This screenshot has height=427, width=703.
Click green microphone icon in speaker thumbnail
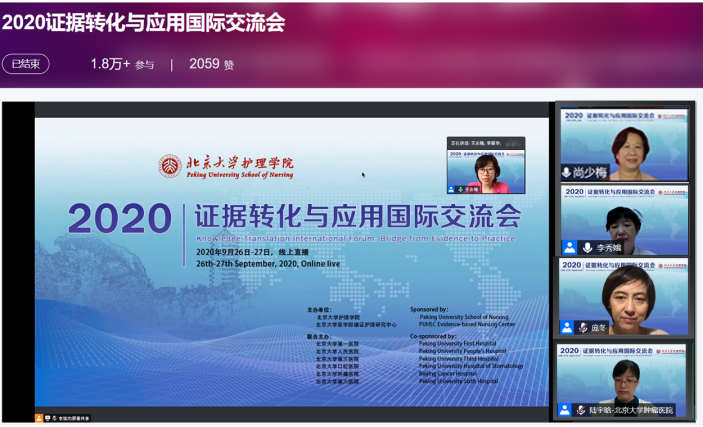click(460, 190)
